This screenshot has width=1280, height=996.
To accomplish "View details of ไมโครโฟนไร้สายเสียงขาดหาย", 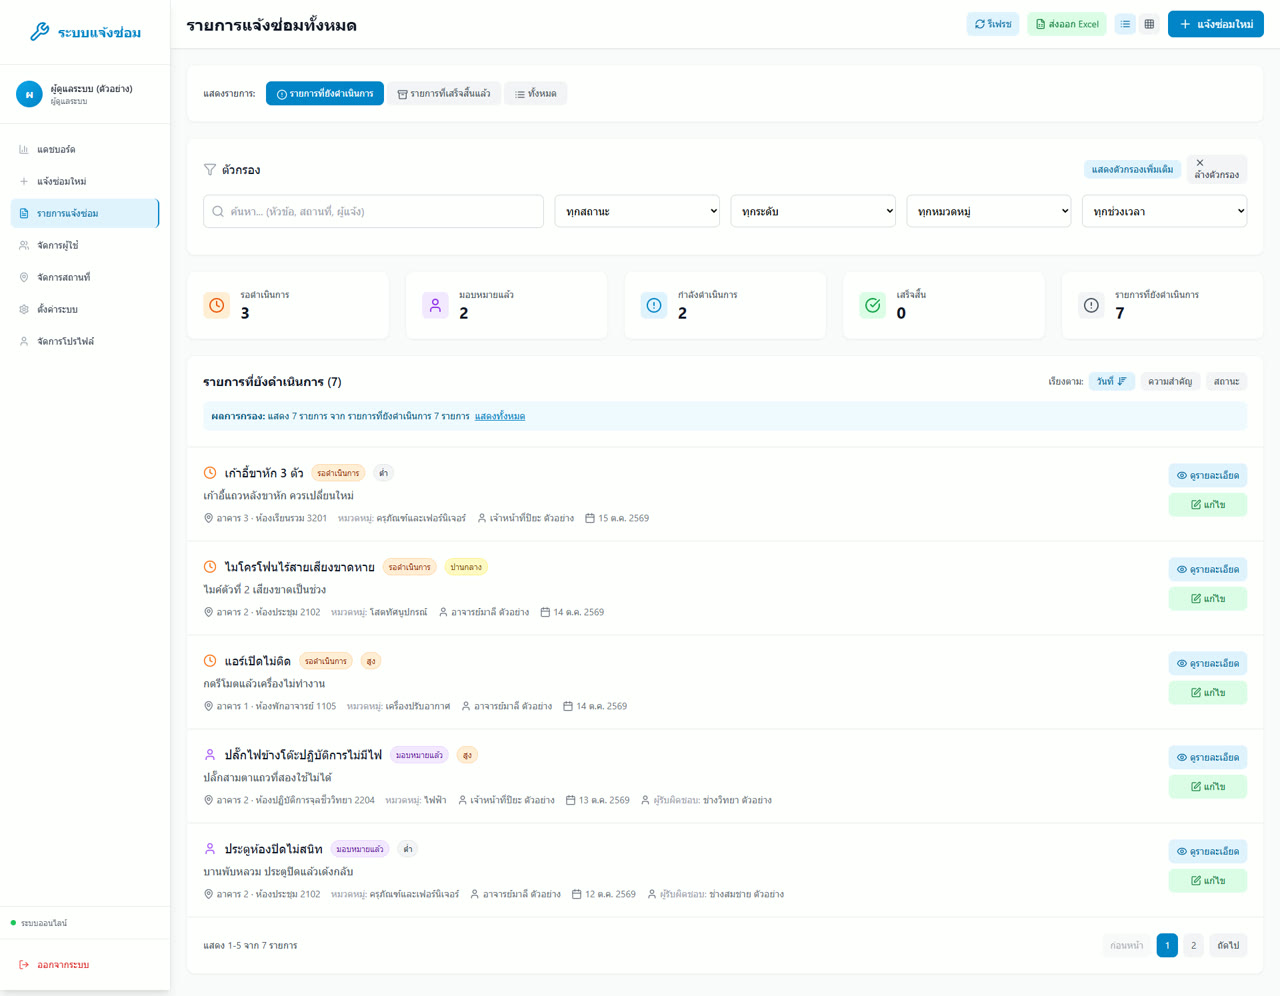I will click(1208, 569).
